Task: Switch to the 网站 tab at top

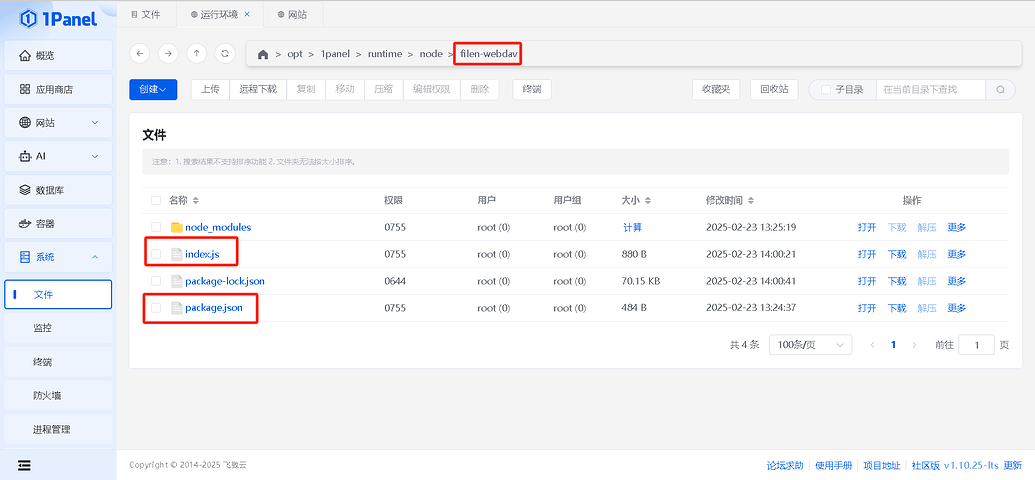Action: (x=292, y=14)
